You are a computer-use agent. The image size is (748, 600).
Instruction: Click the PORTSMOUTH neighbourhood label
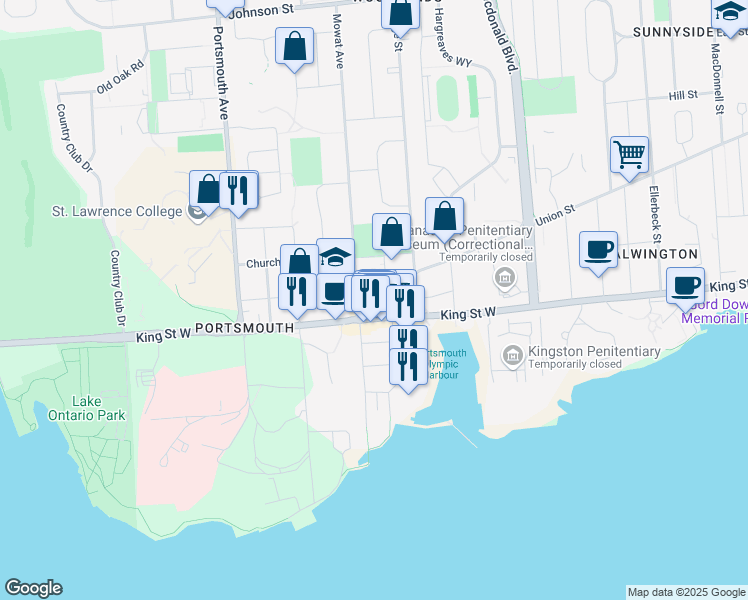point(245,328)
